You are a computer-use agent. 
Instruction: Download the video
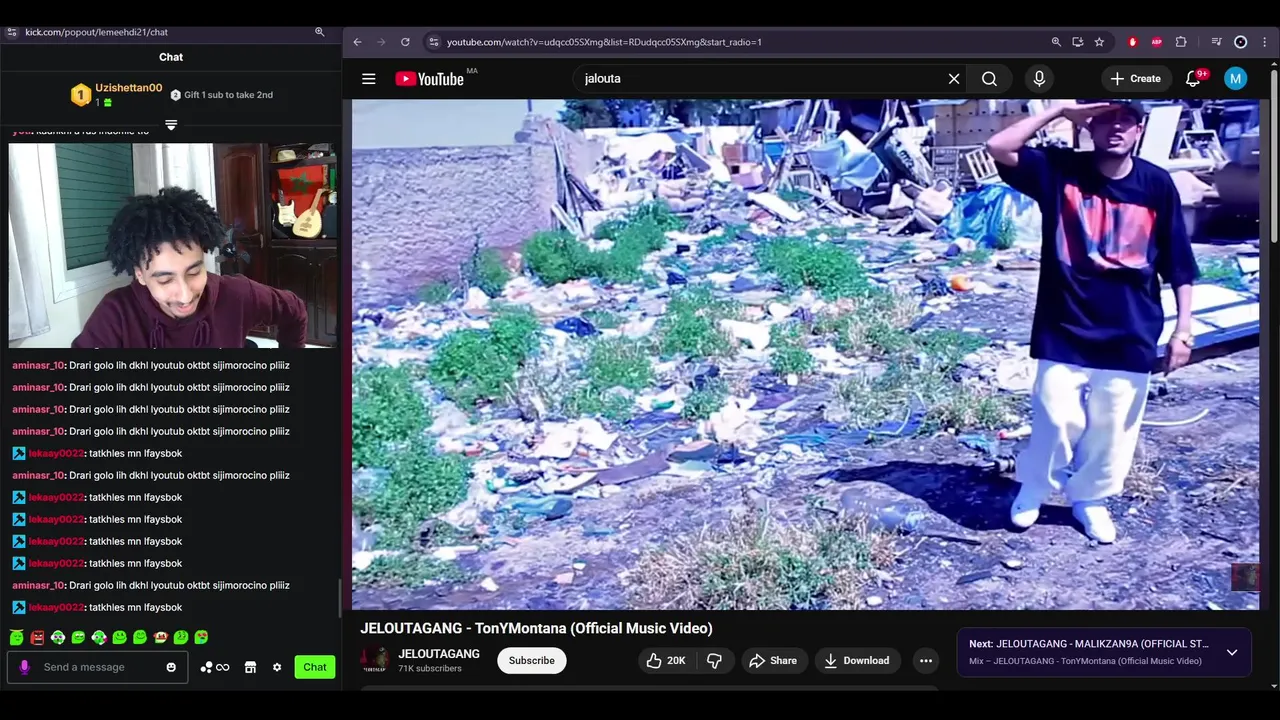857,660
